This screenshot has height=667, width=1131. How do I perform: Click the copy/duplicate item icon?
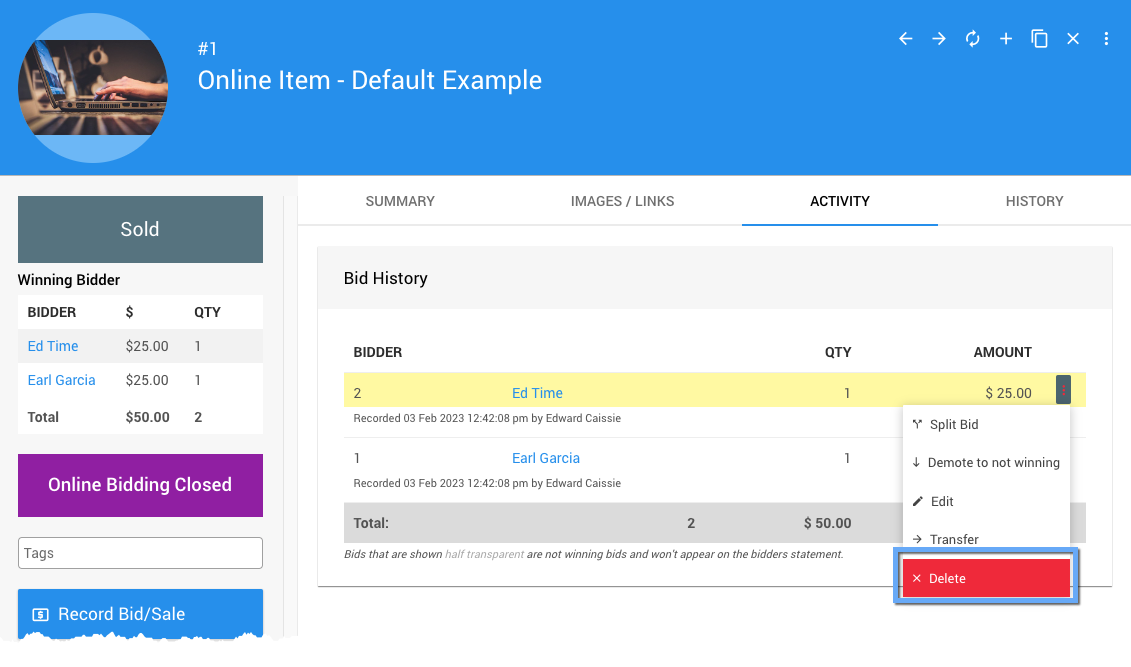(x=1039, y=39)
